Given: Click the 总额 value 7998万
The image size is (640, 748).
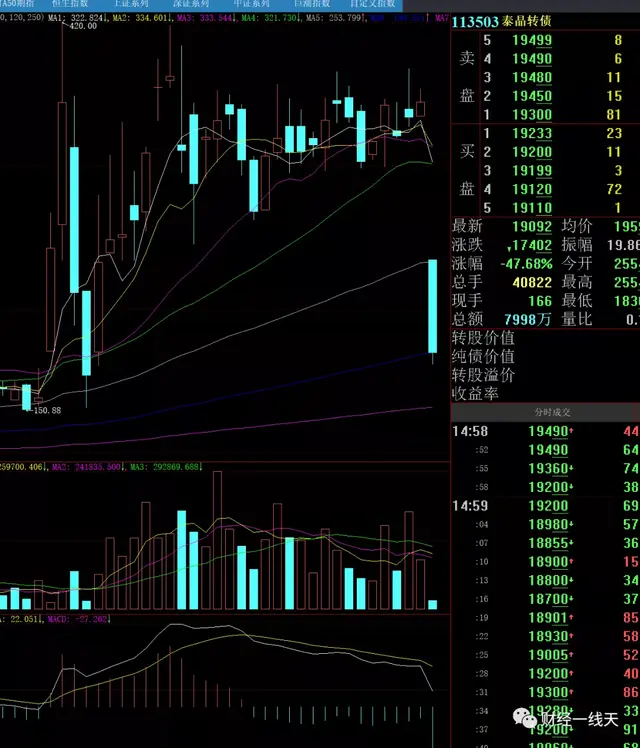Looking at the screenshot, I should pyautogui.click(x=527, y=319).
